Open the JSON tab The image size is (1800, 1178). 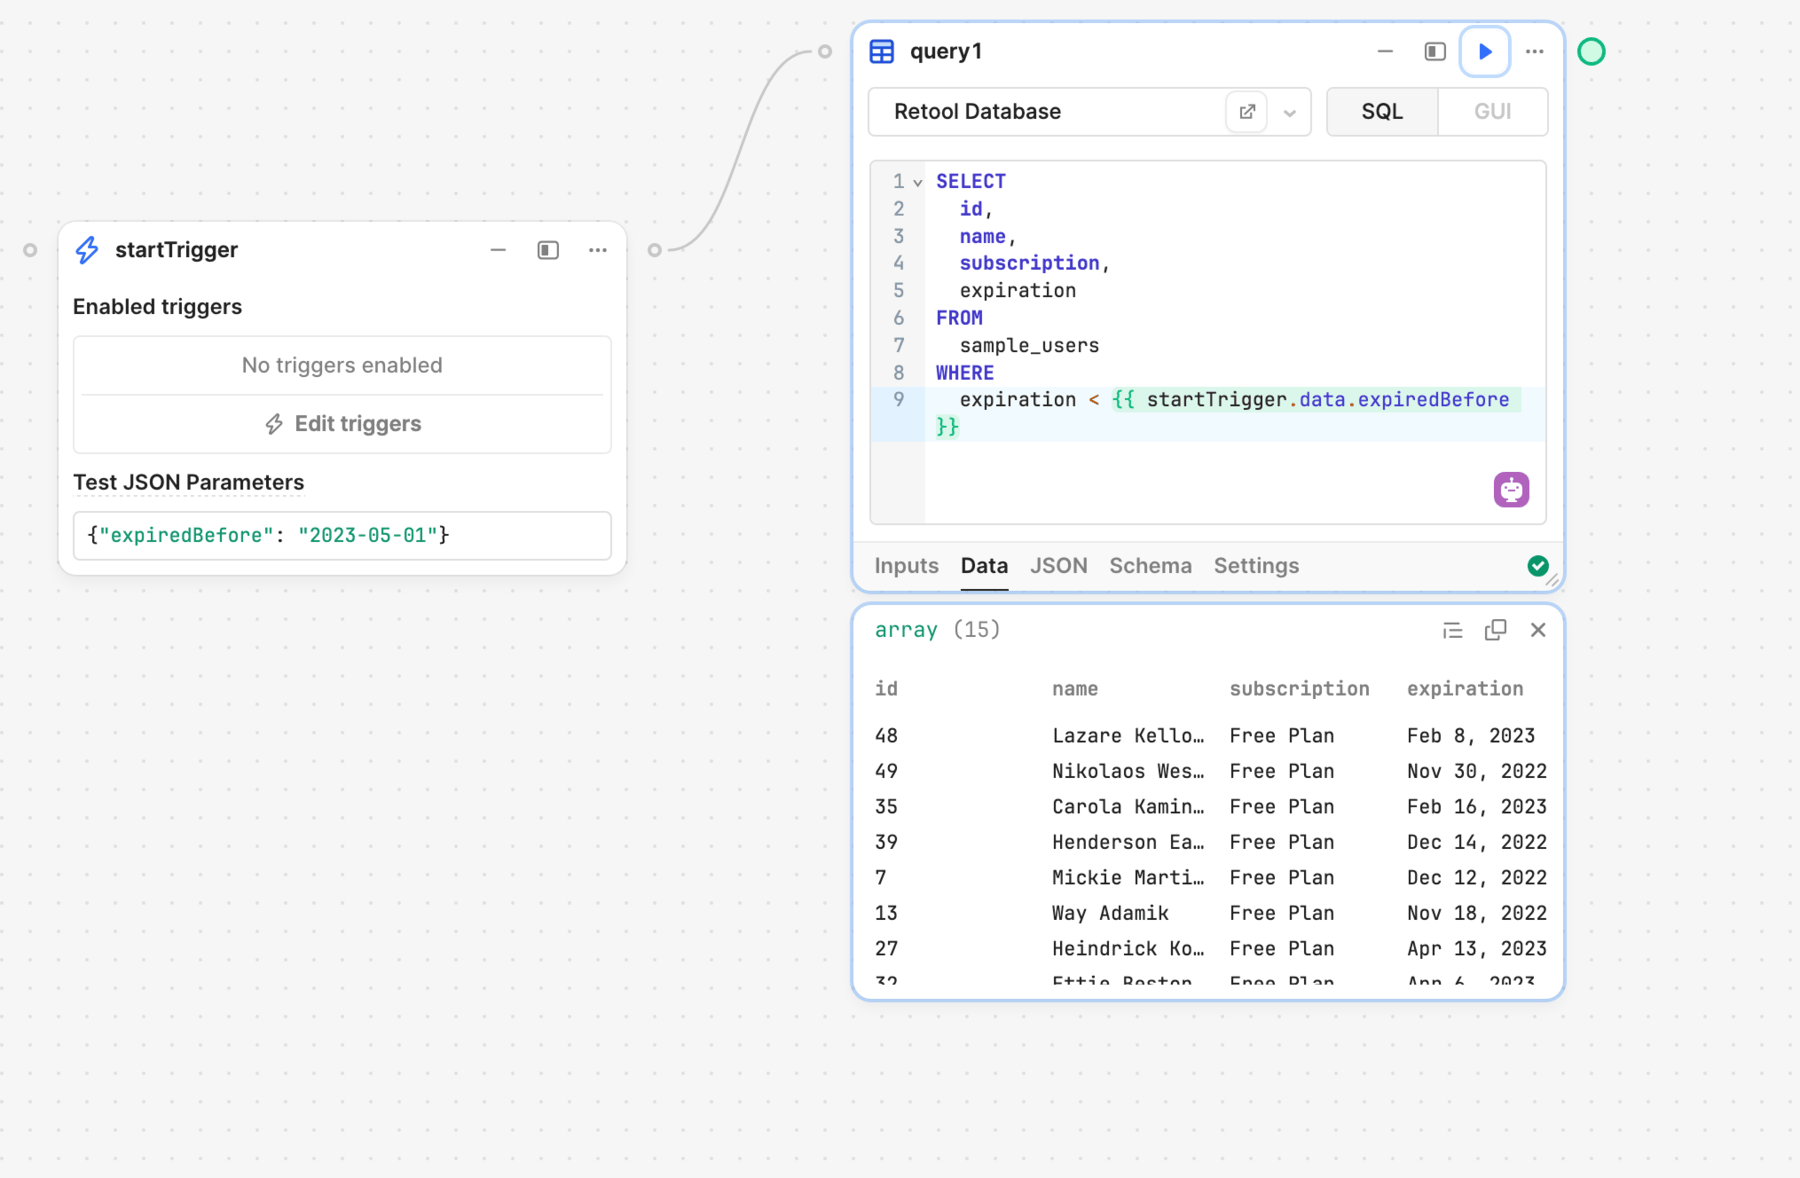(1058, 566)
